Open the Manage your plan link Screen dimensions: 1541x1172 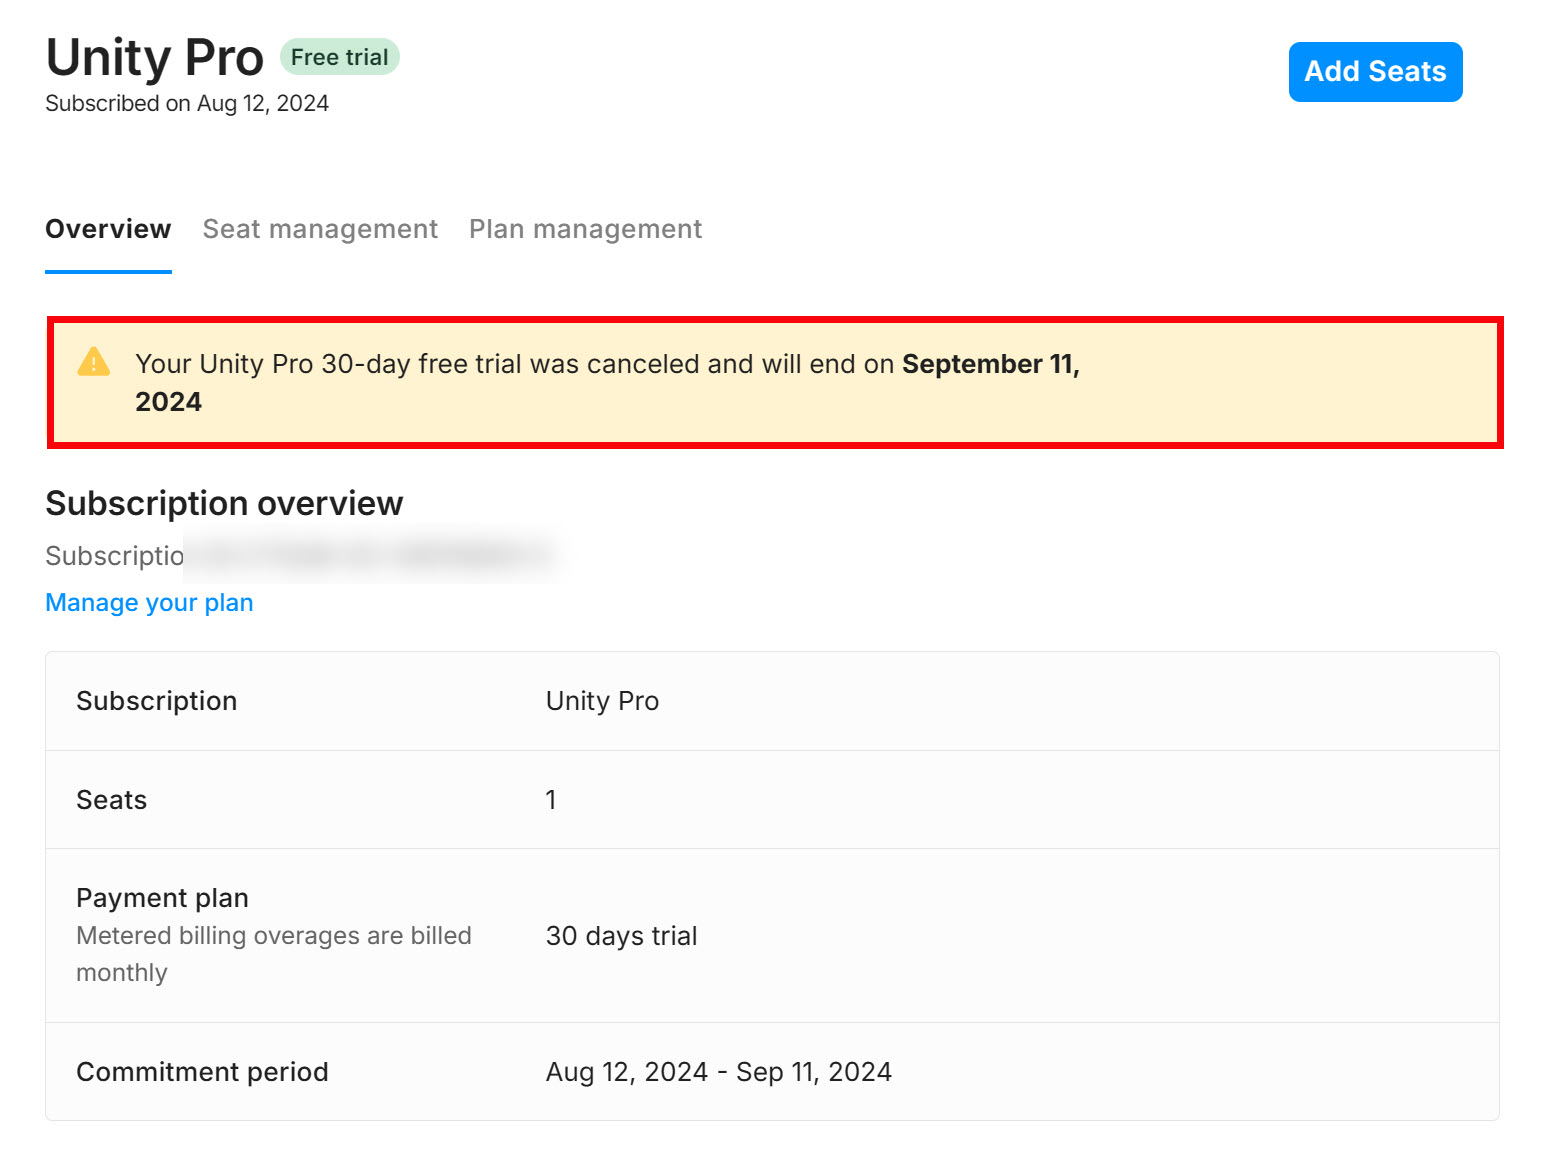pyautogui.click(x=149, y=603)
